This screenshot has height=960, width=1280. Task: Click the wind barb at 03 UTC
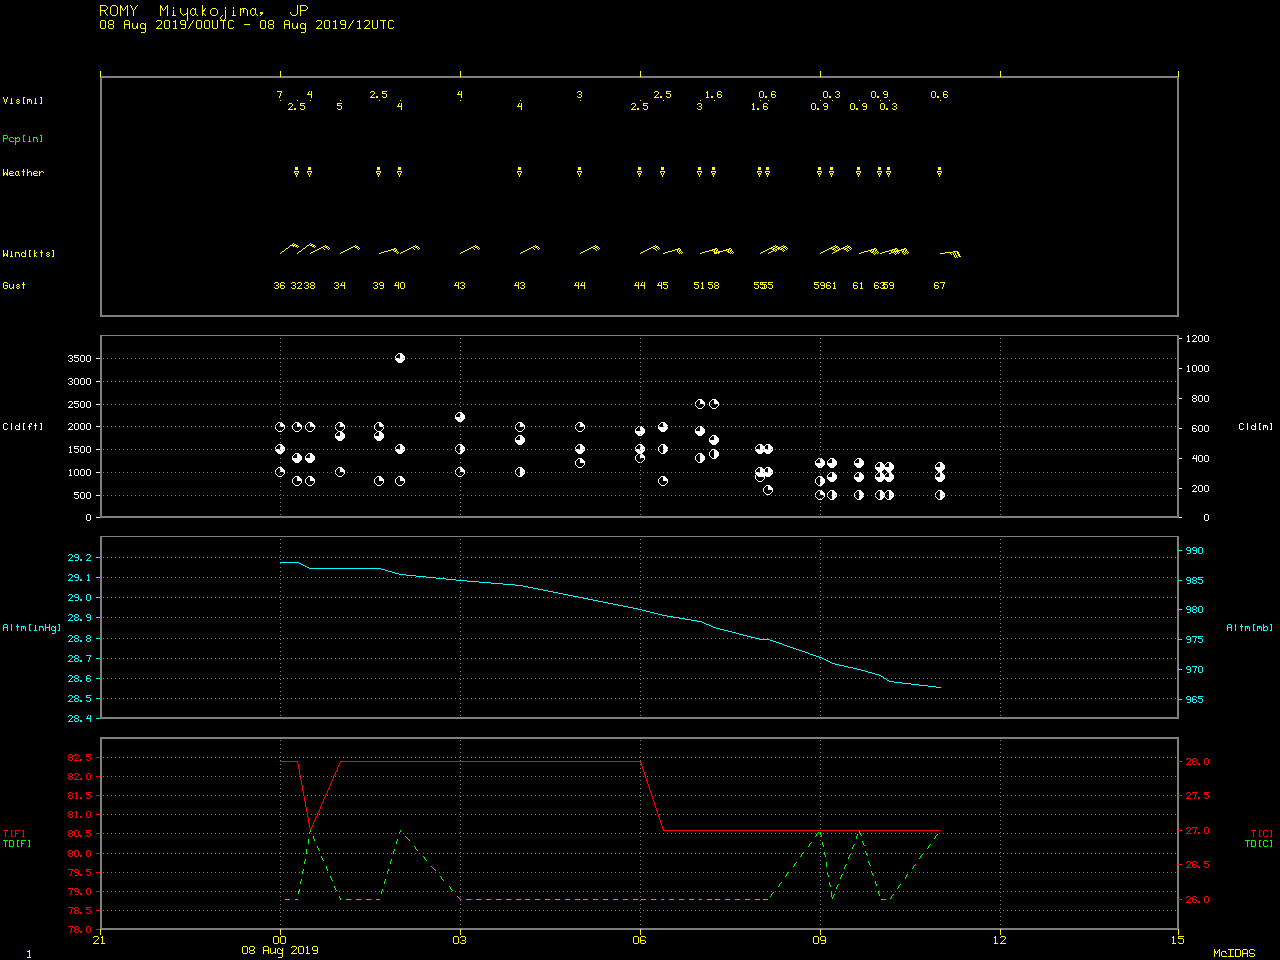point(470,249)
